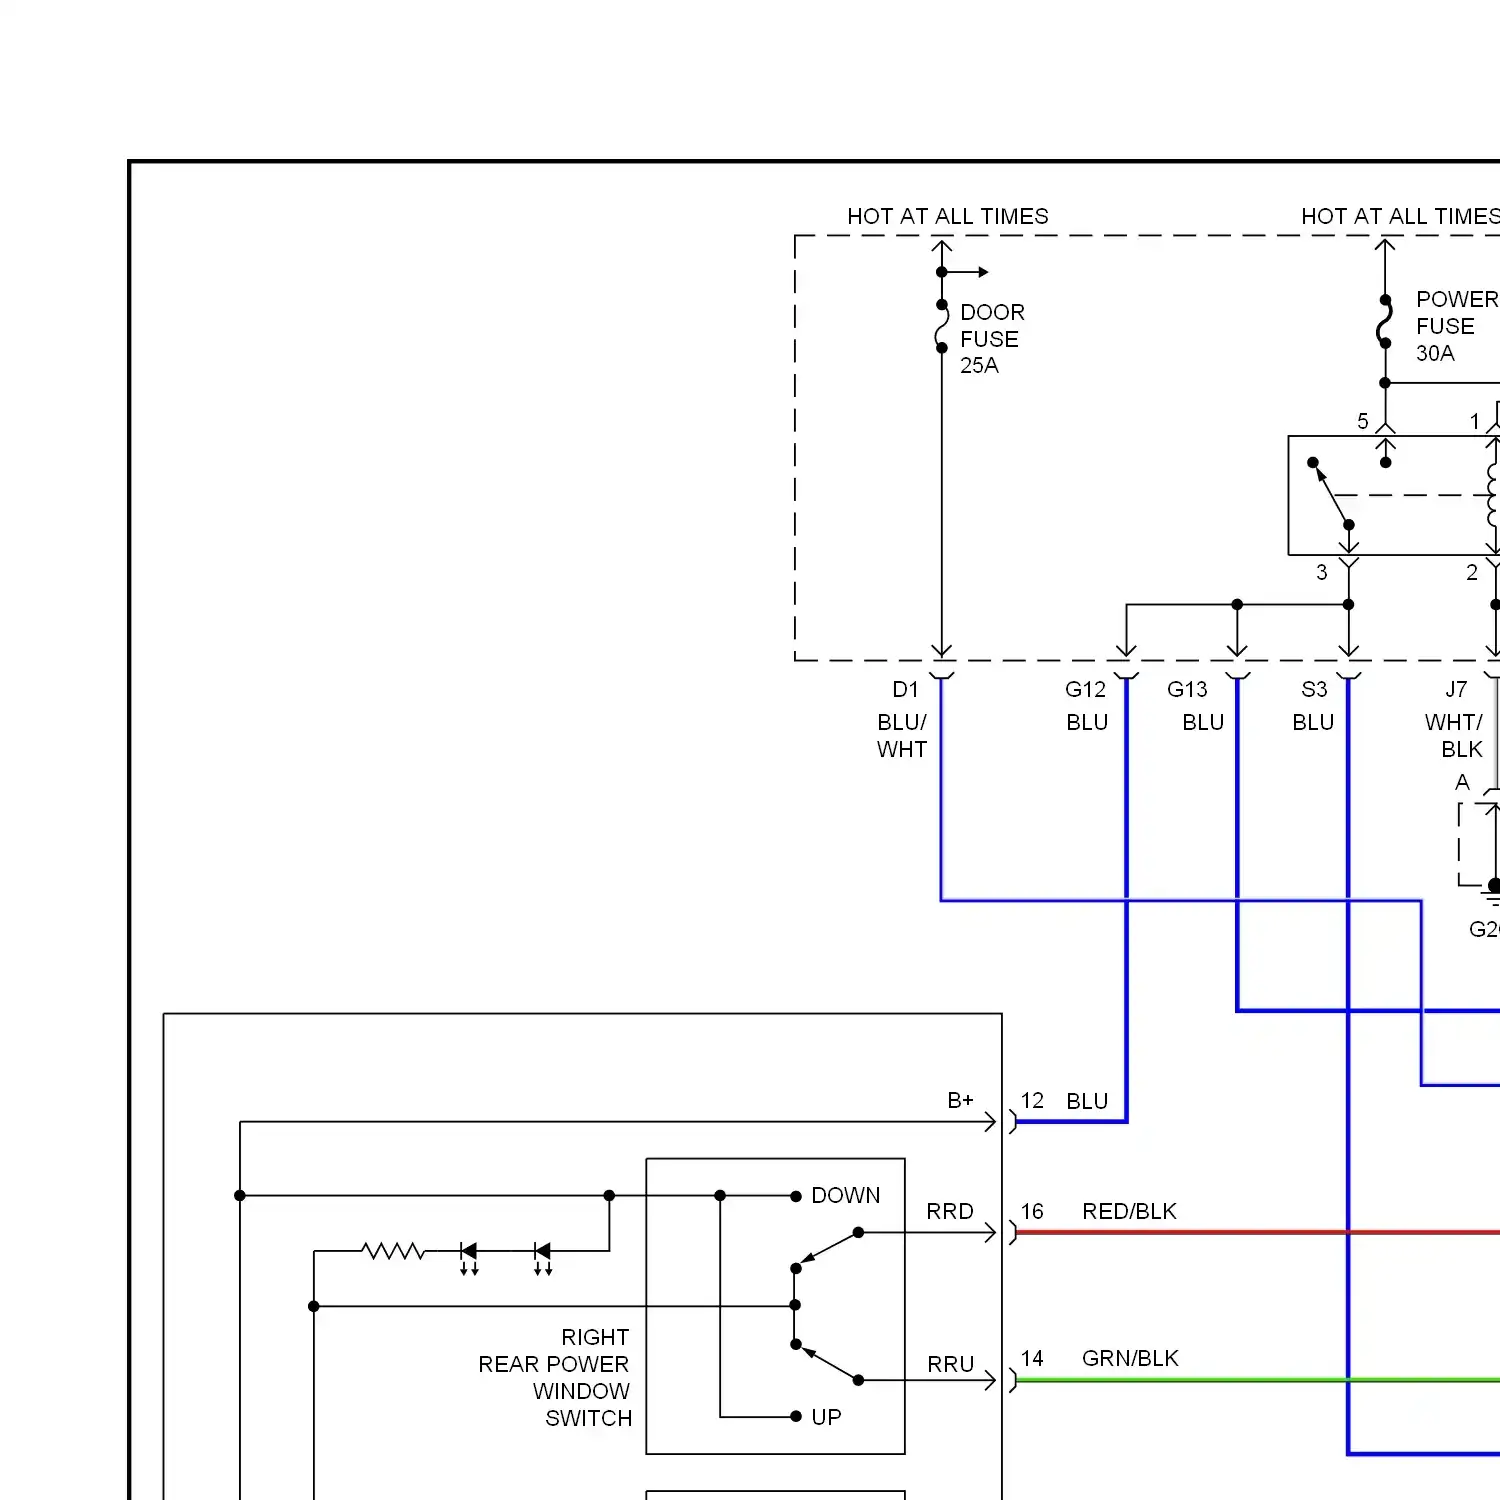The height and width of the screenshot is (1500, 1500).
Task: Click the G13 connector label
Action: 1187,690
